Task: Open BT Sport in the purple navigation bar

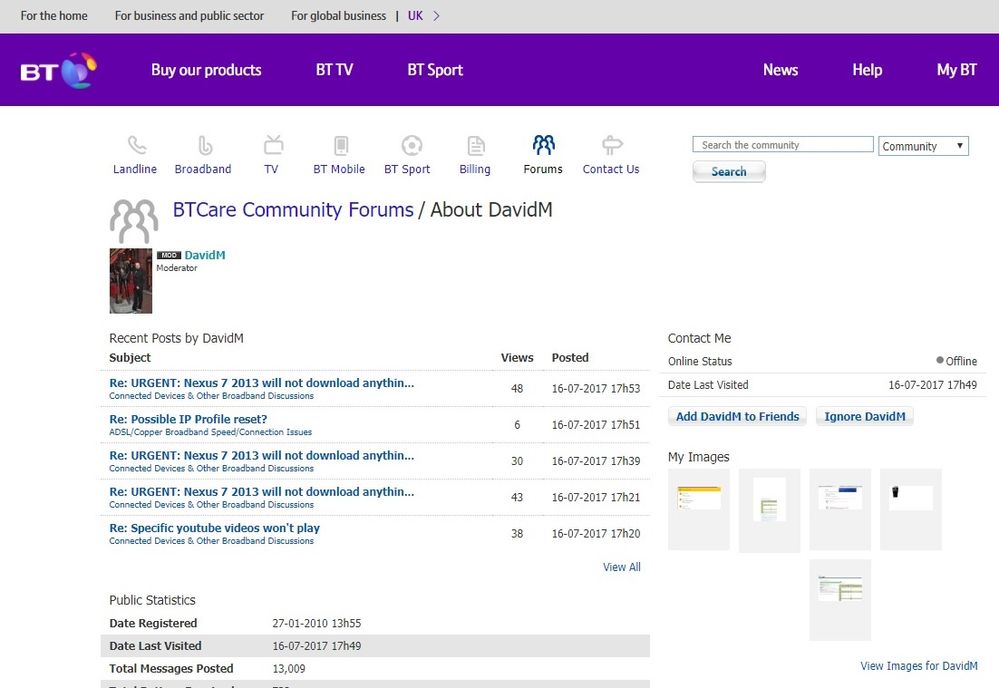Action: click(x=435, y=70)
